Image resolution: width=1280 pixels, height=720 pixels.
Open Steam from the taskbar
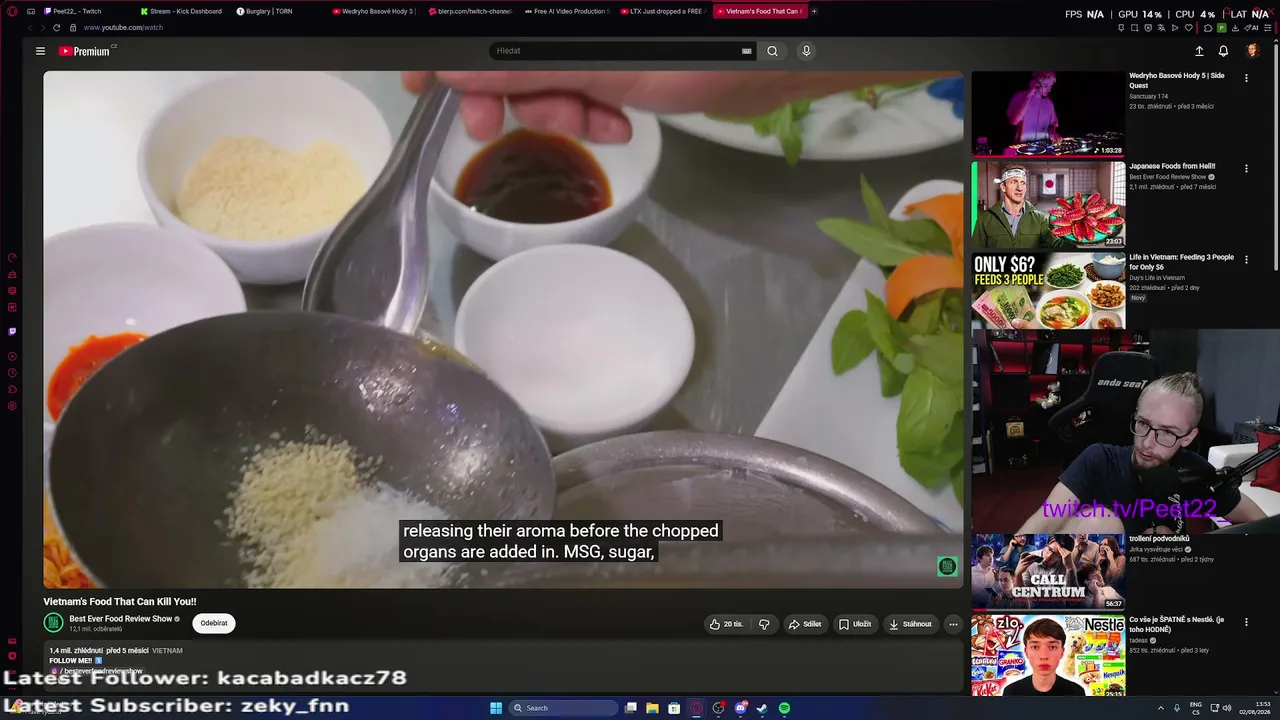point(762,708)
